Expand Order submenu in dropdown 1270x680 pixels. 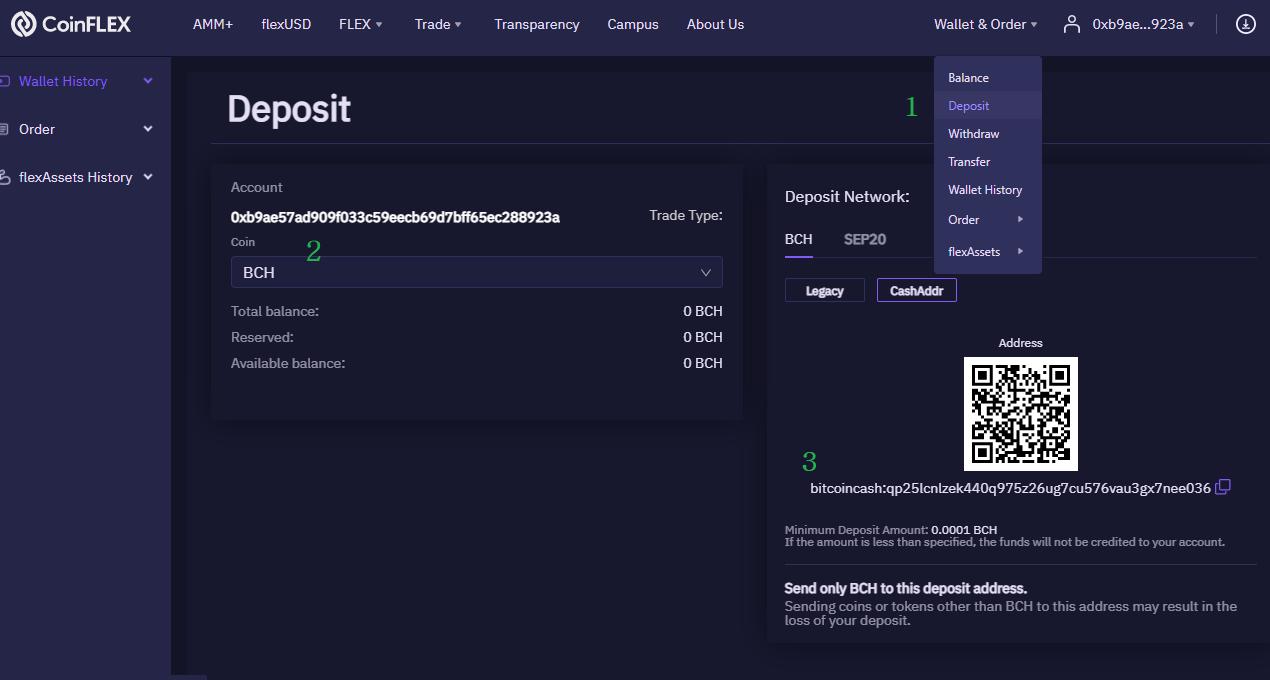pyautogui.click(x=988, y=220)
